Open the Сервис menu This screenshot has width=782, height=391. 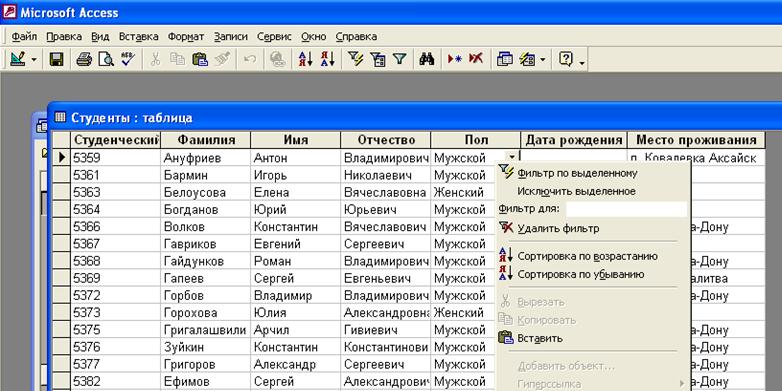point(274,36)
